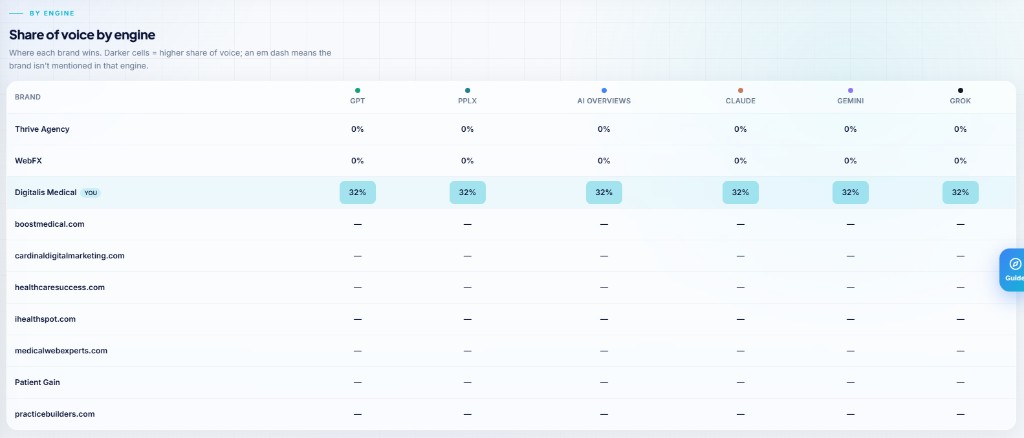This screenshot has height=438, width=1024.
Task: Click practicebuilders.com dash under Grok
Action: tap(960, 414)
